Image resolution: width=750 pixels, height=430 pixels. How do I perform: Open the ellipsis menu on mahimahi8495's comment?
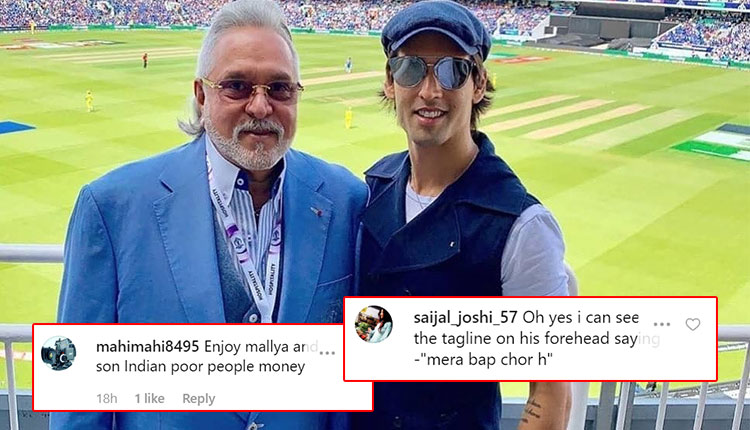click(x=327, y=353)
